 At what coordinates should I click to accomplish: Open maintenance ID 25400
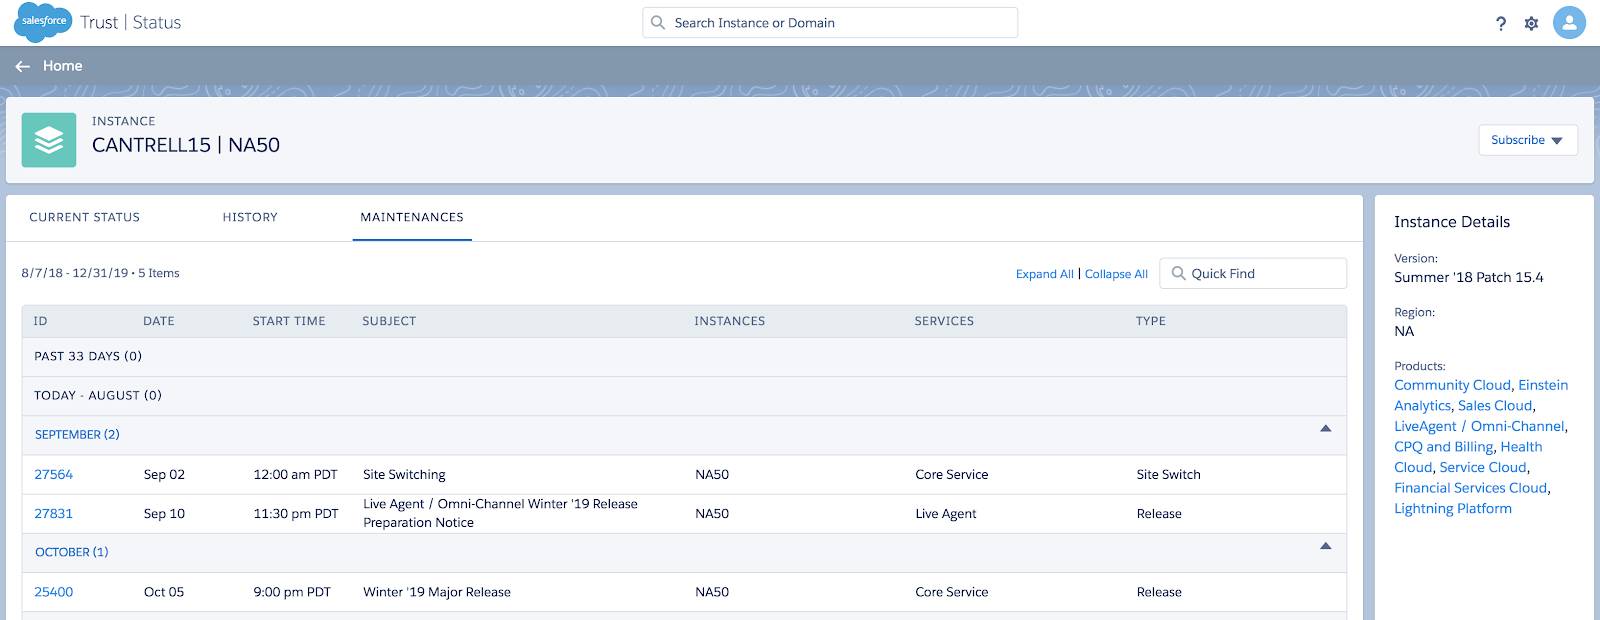(x=54, y=592)
